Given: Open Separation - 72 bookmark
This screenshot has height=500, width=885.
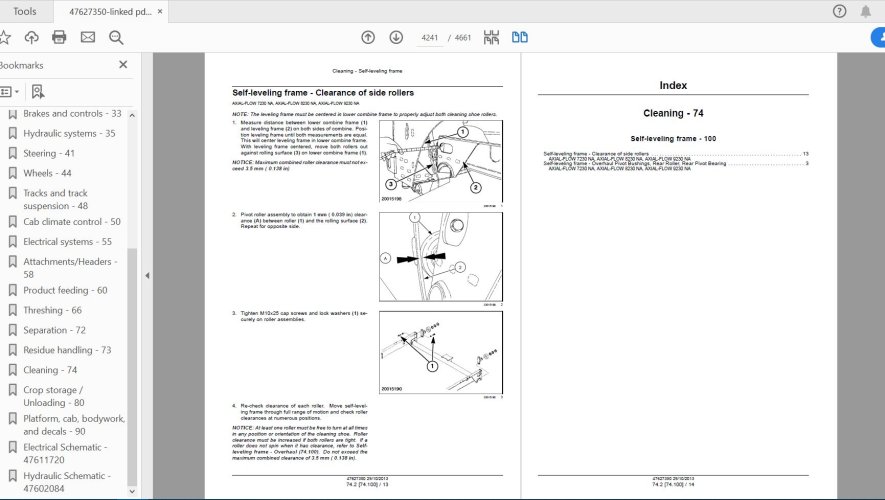Looking at the screenshot, I should pyautogui.click(x=54, y=330).
